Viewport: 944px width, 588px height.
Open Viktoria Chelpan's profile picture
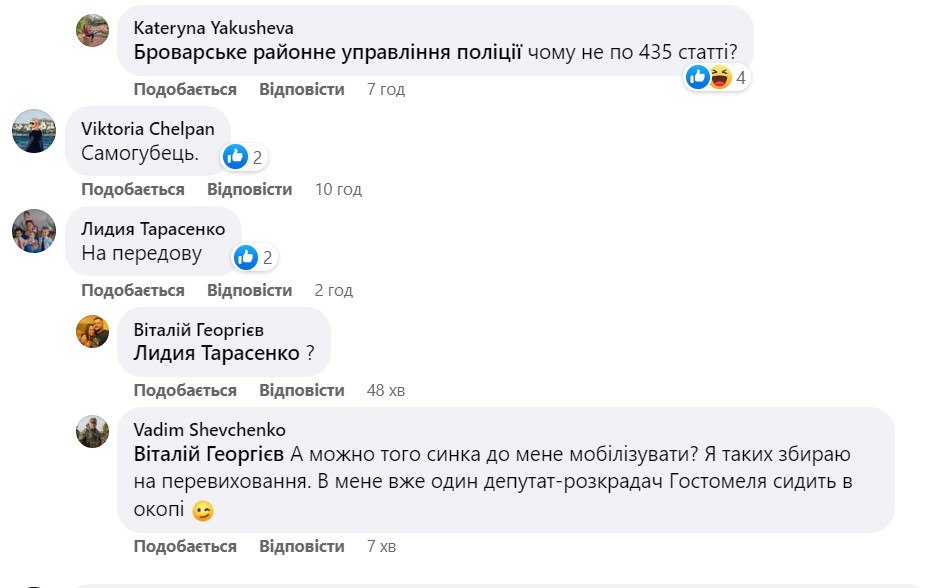(33, 131)
